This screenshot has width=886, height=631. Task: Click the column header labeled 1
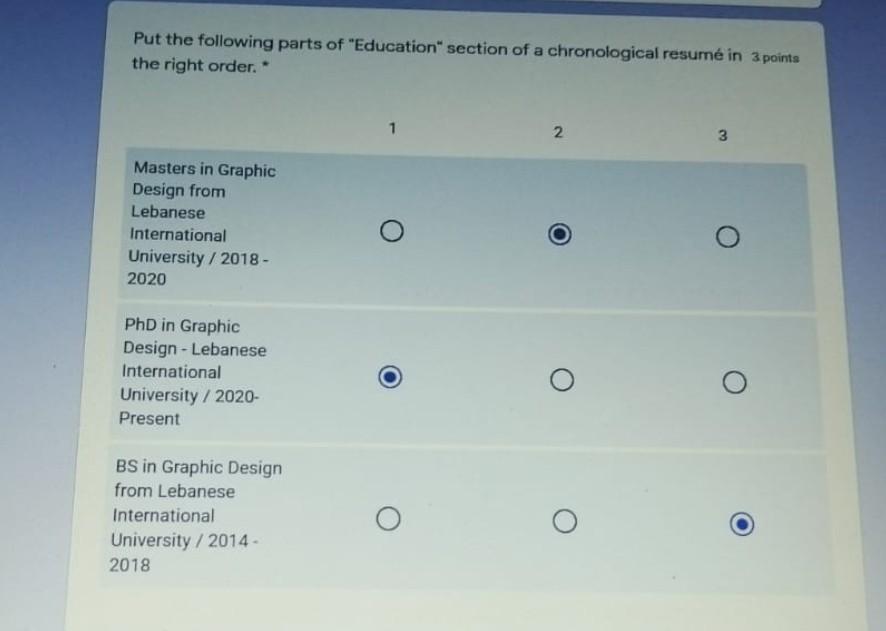point(393,127)
